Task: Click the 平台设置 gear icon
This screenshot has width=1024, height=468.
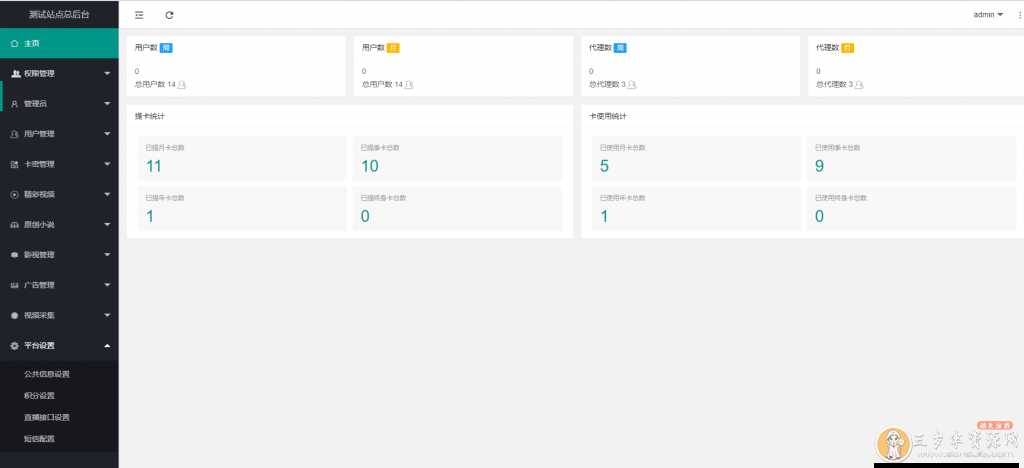Action: [x=15, y=345]
